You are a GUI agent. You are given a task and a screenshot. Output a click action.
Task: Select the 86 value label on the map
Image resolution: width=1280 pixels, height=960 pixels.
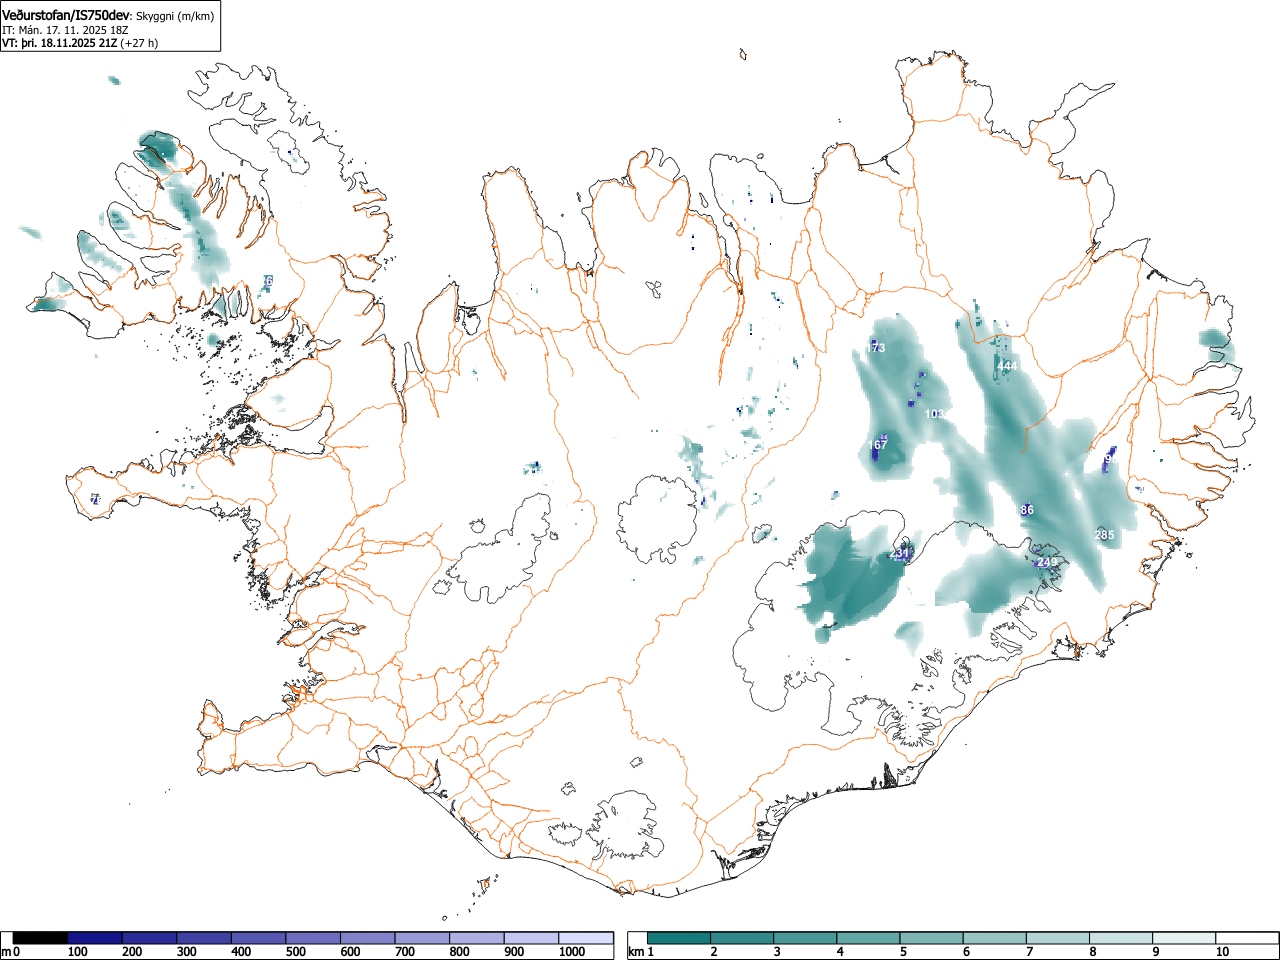1027,510
